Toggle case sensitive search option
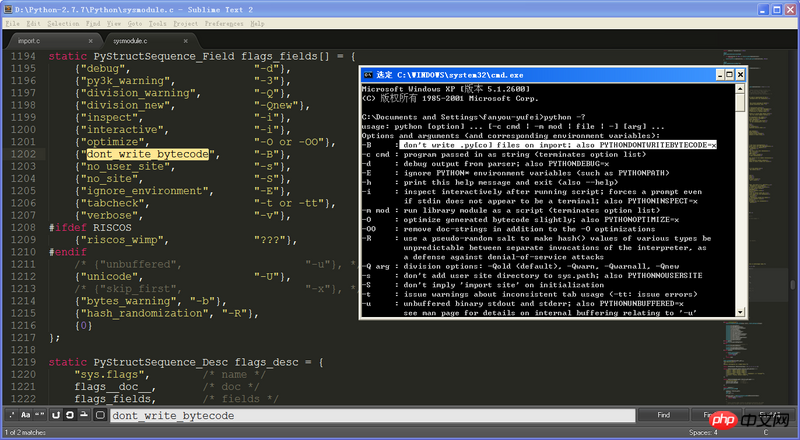The image size is (800, 440). point(25,415)
